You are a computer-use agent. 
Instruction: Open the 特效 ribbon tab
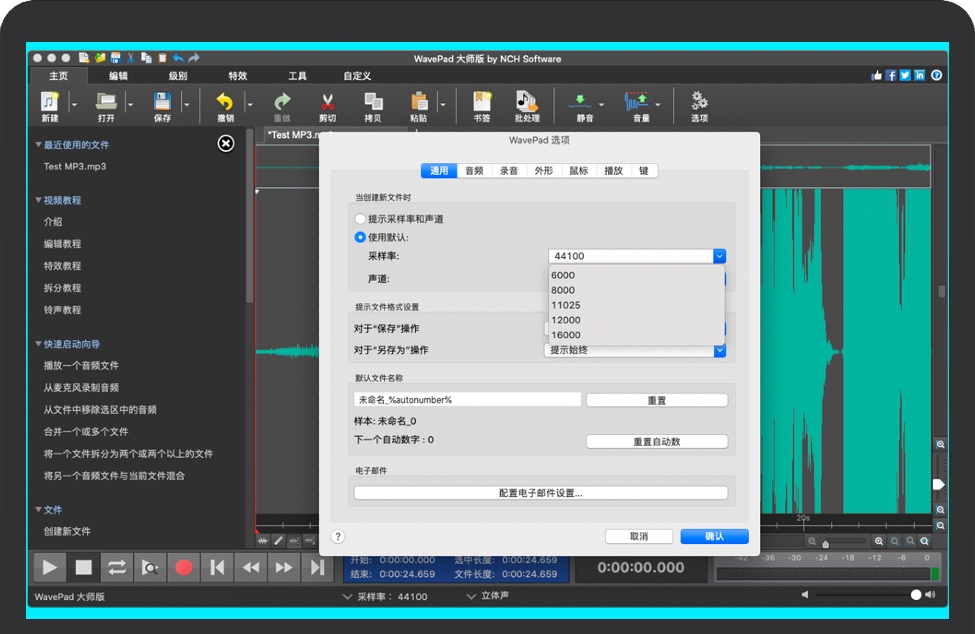[238, 76]
